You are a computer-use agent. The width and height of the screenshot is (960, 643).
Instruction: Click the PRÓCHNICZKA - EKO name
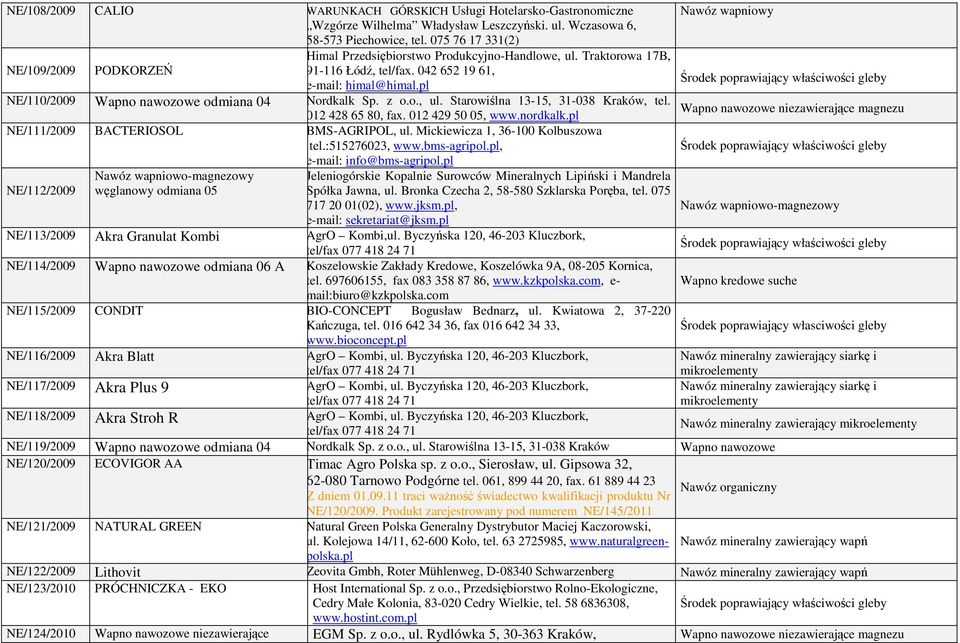[160, 589]
